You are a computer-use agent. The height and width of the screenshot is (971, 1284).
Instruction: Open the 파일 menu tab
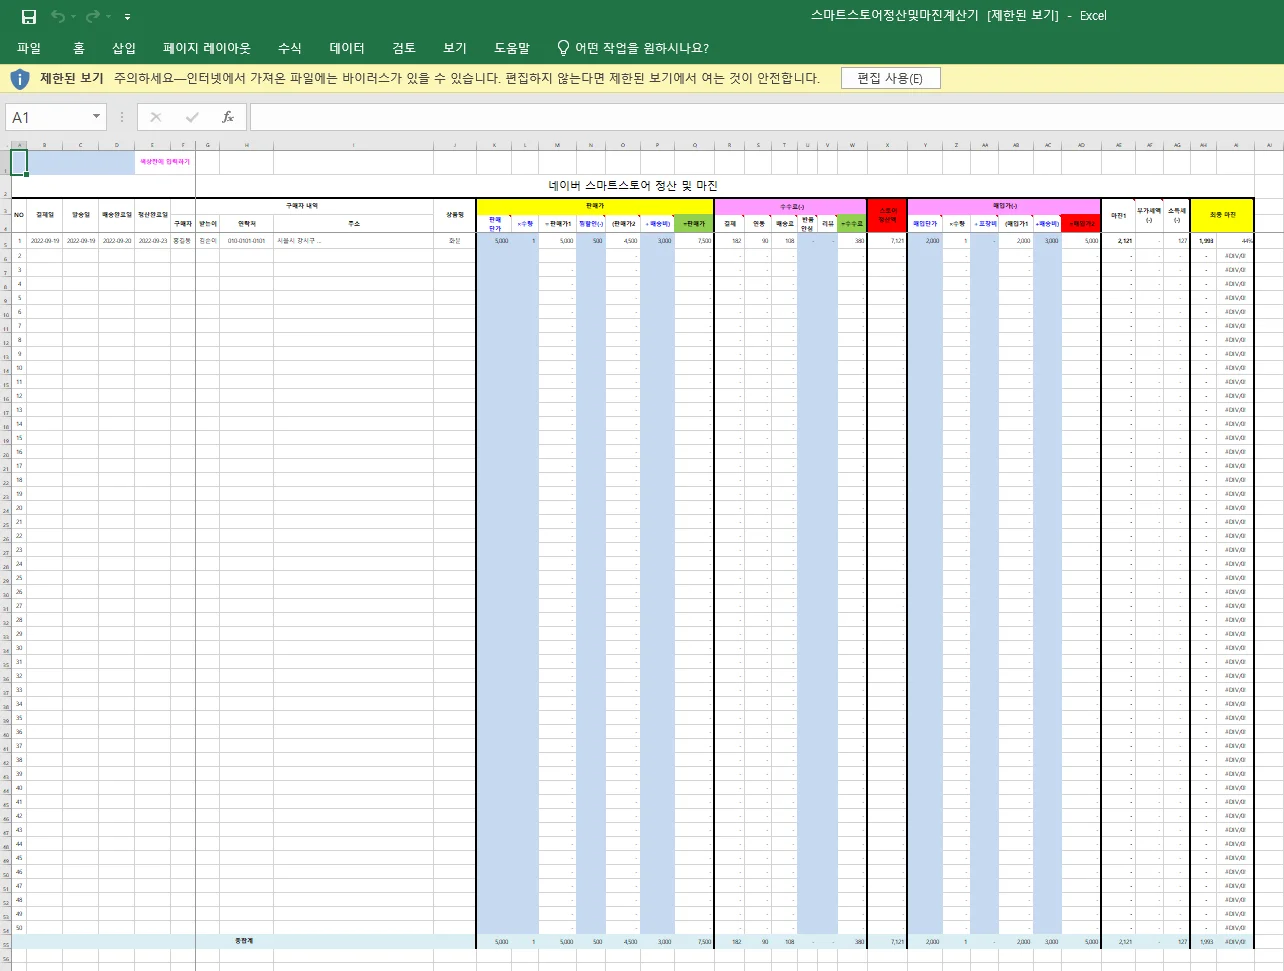click(29, 48)
